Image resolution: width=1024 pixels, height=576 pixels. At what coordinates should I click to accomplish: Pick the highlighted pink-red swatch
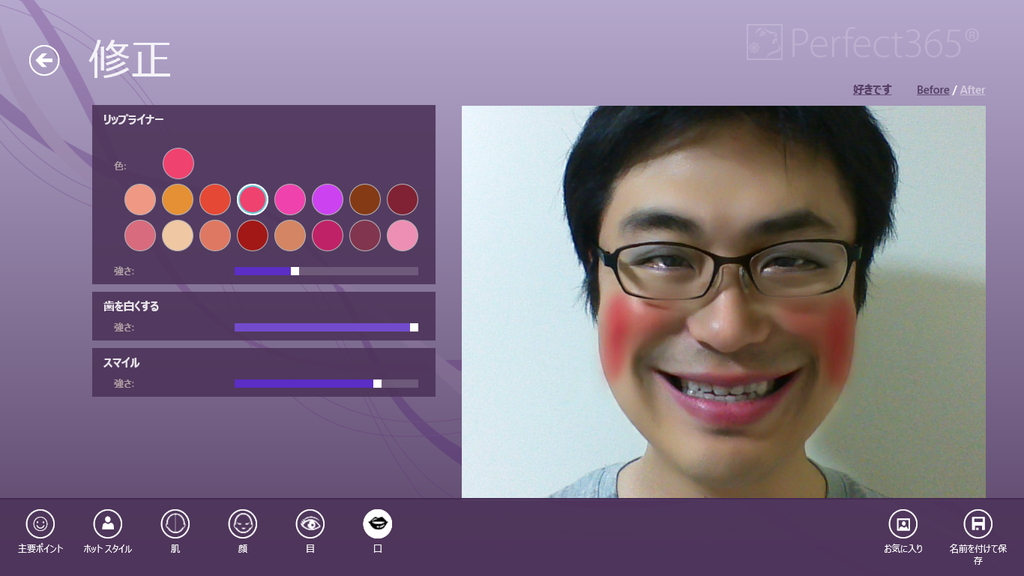pyautogui.click(x=253, y=199)
